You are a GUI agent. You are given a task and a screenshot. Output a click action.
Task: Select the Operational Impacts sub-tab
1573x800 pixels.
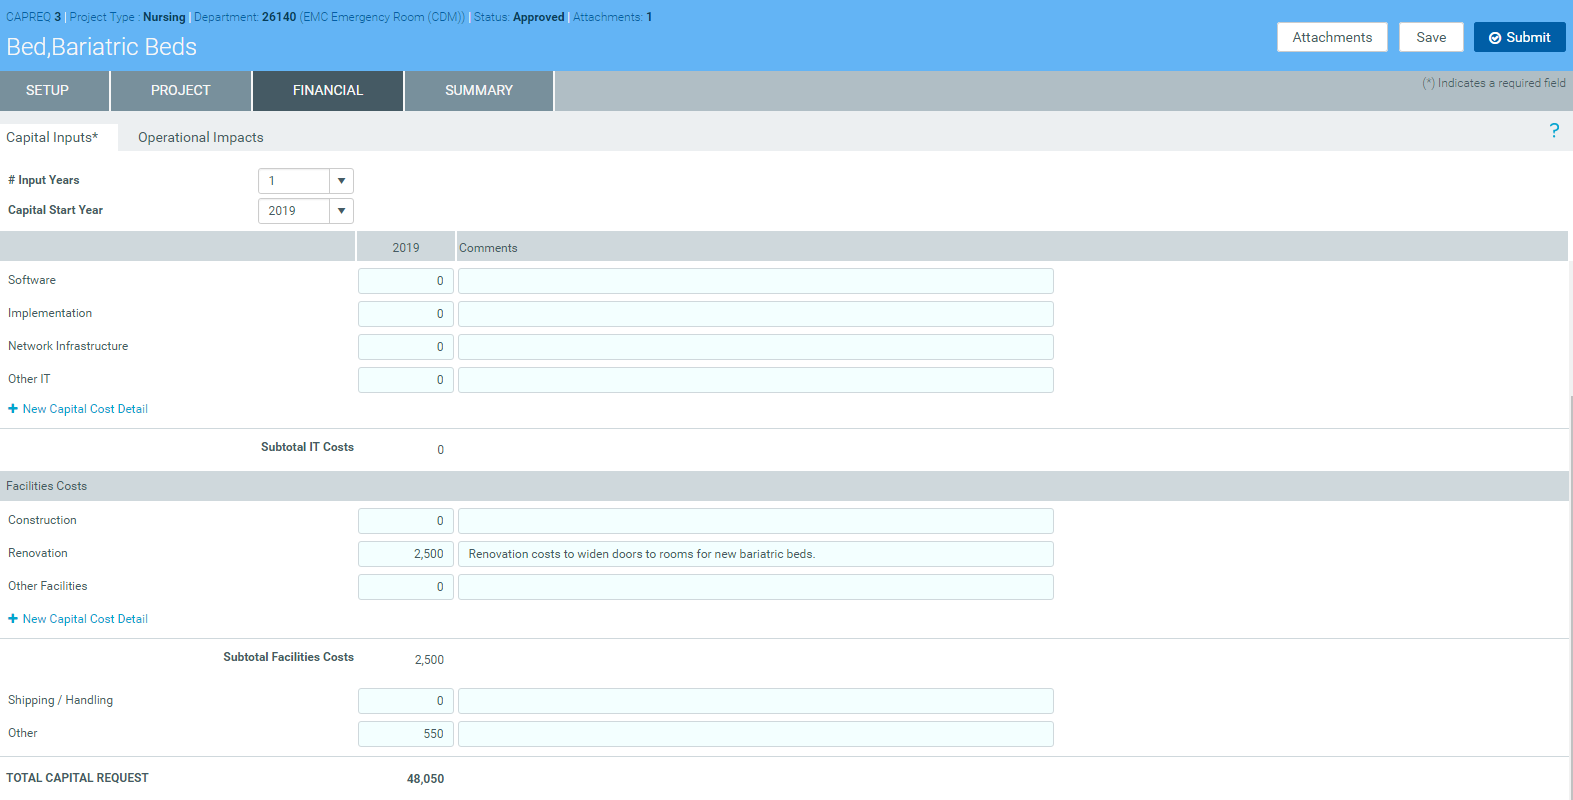pos(201,137)
